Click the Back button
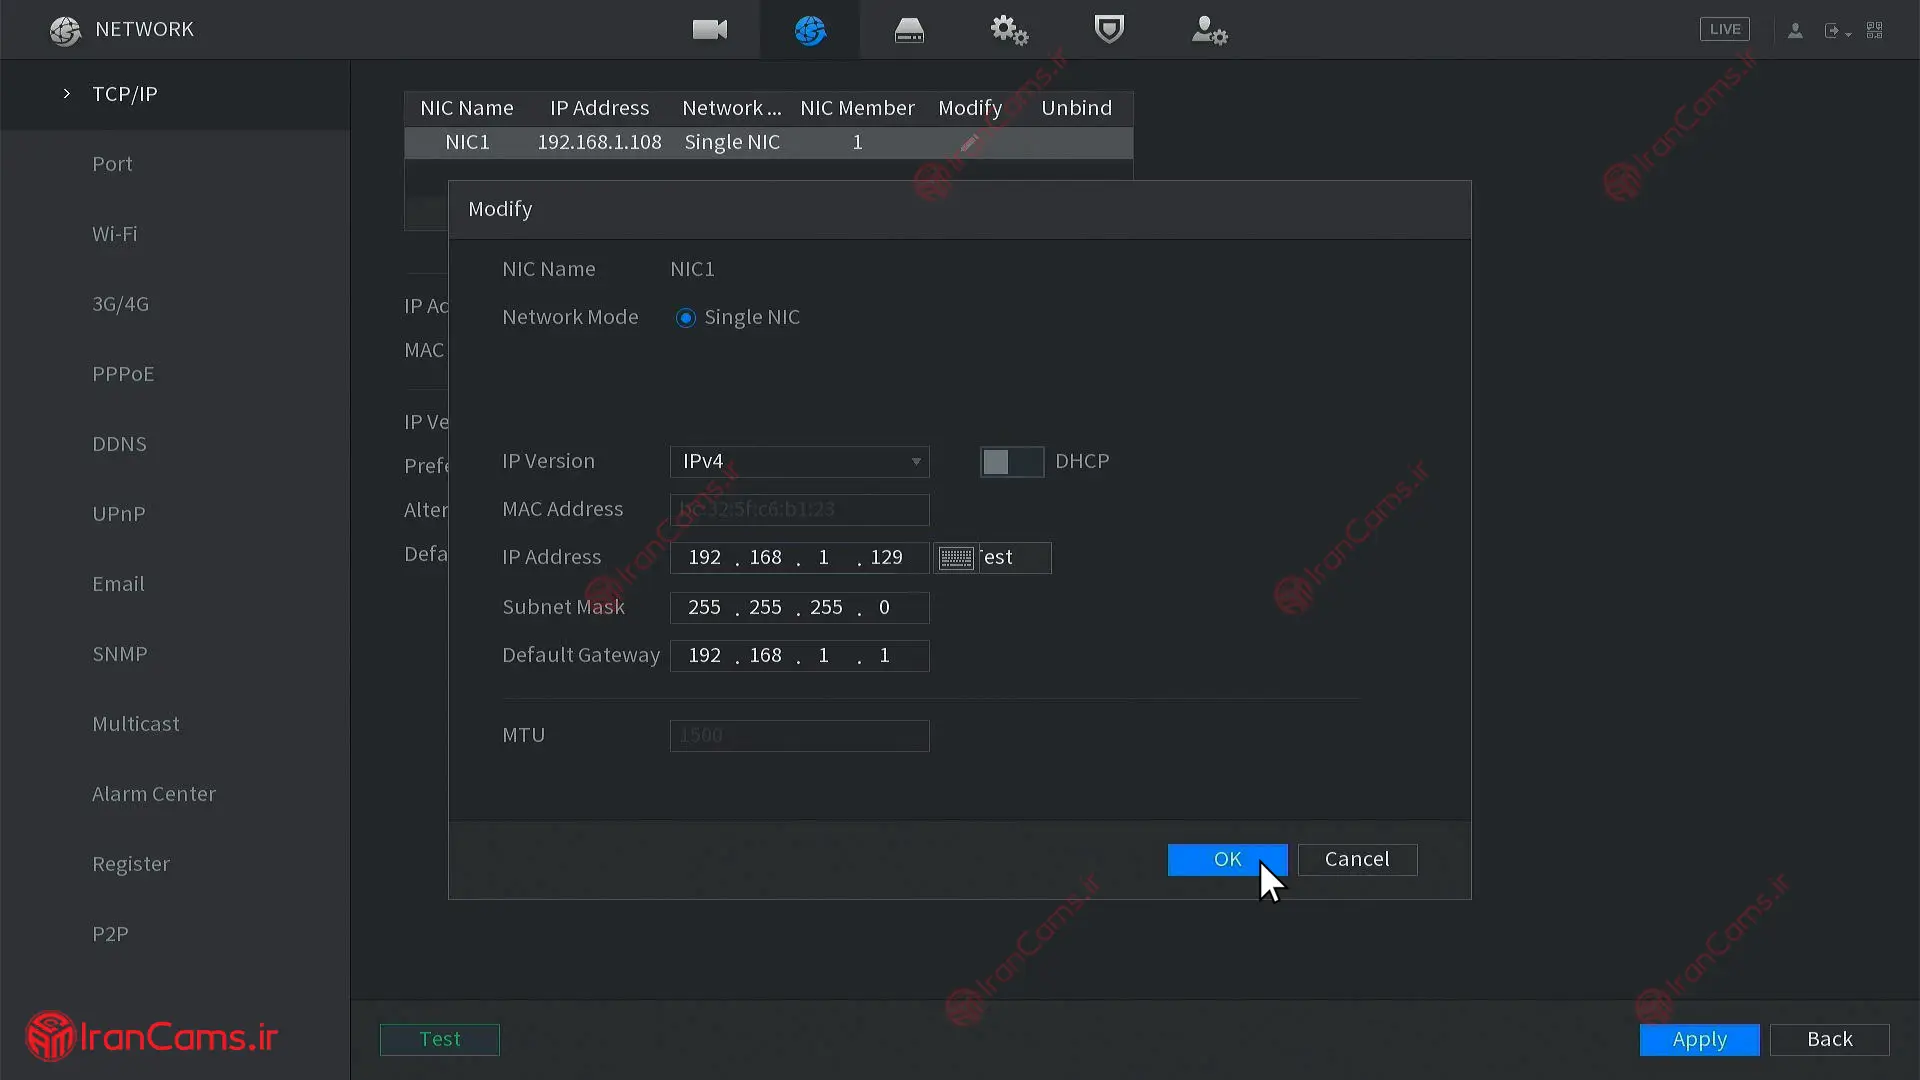 tap(1829, 1040)
